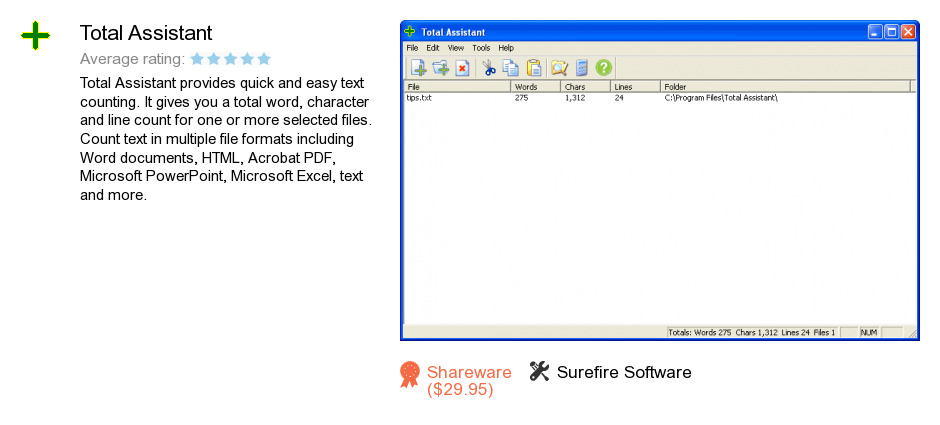Click the green plus icon in title bar

tap(410, 32)
